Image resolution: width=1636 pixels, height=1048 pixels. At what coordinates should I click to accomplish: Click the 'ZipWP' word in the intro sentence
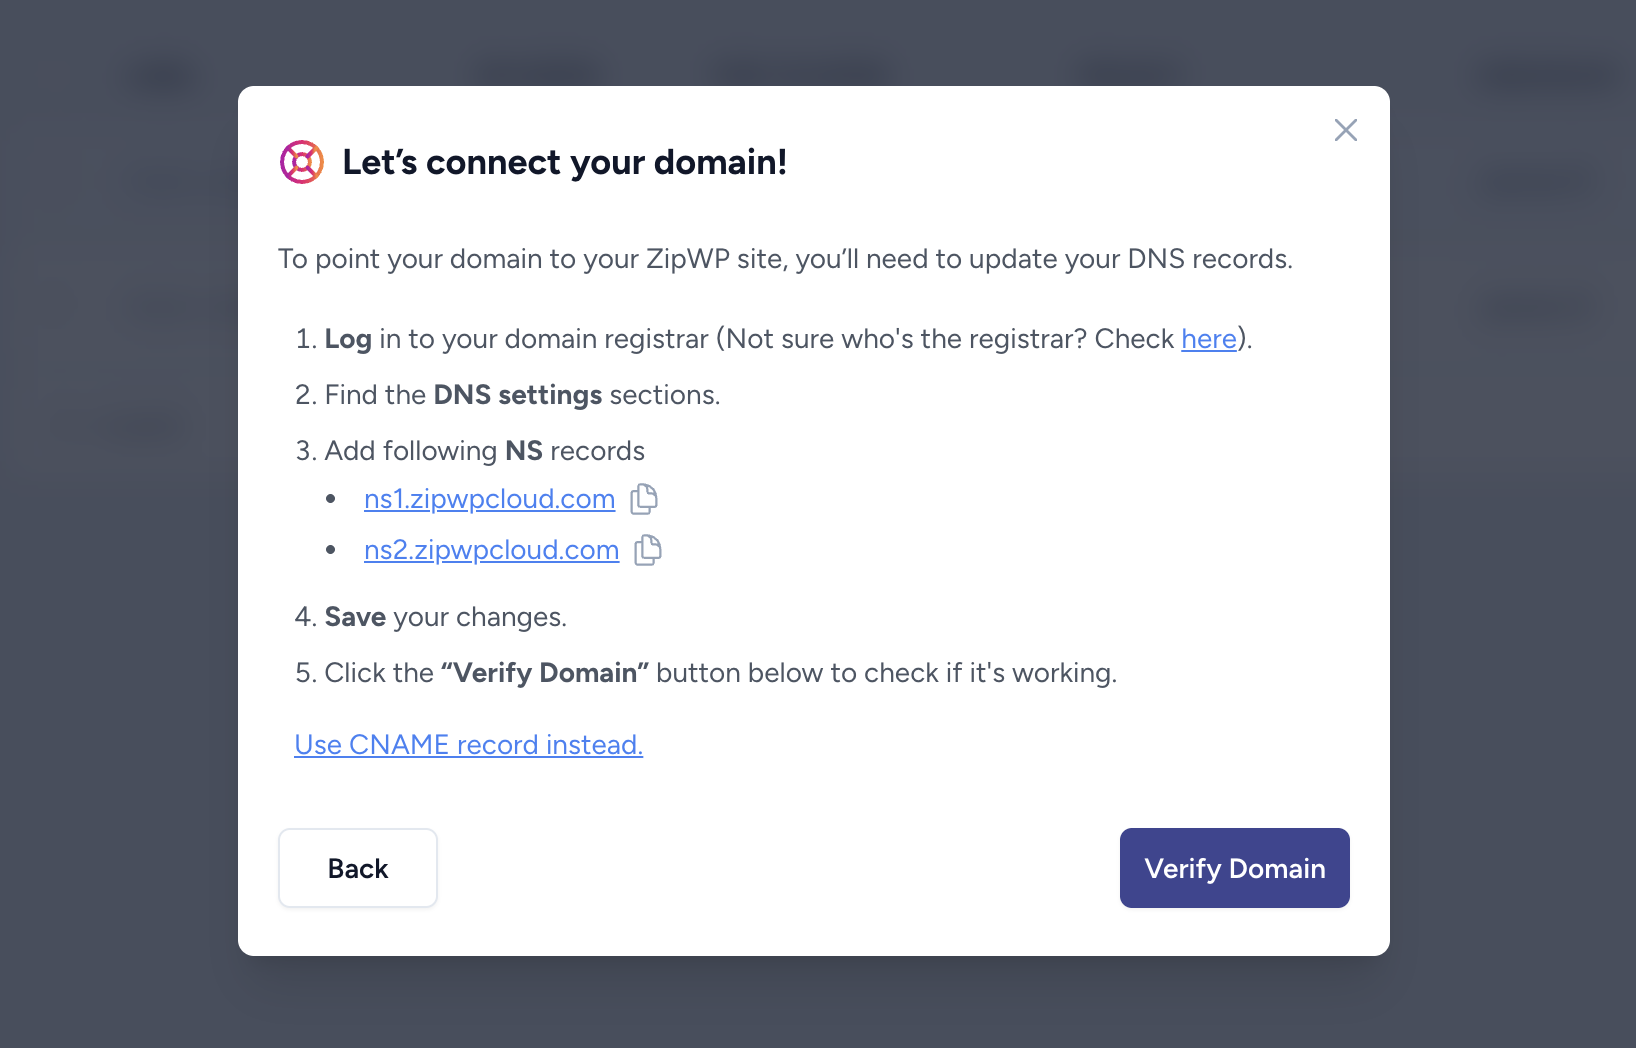coord(688,259)
